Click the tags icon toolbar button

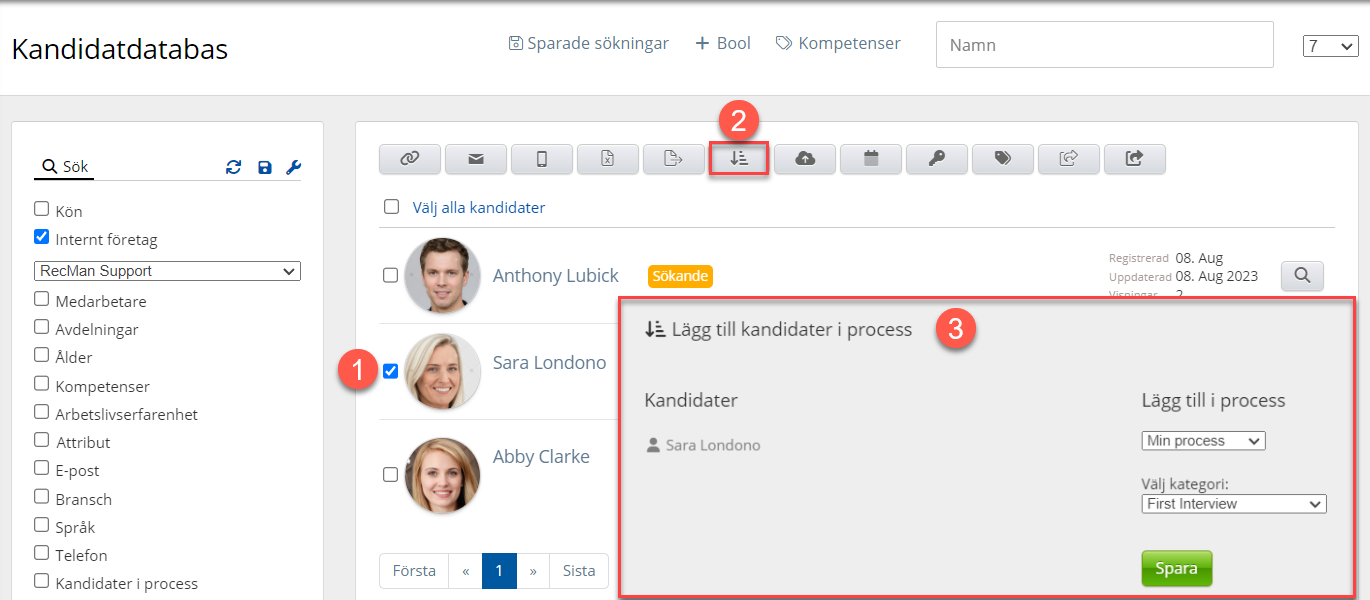1003,159
